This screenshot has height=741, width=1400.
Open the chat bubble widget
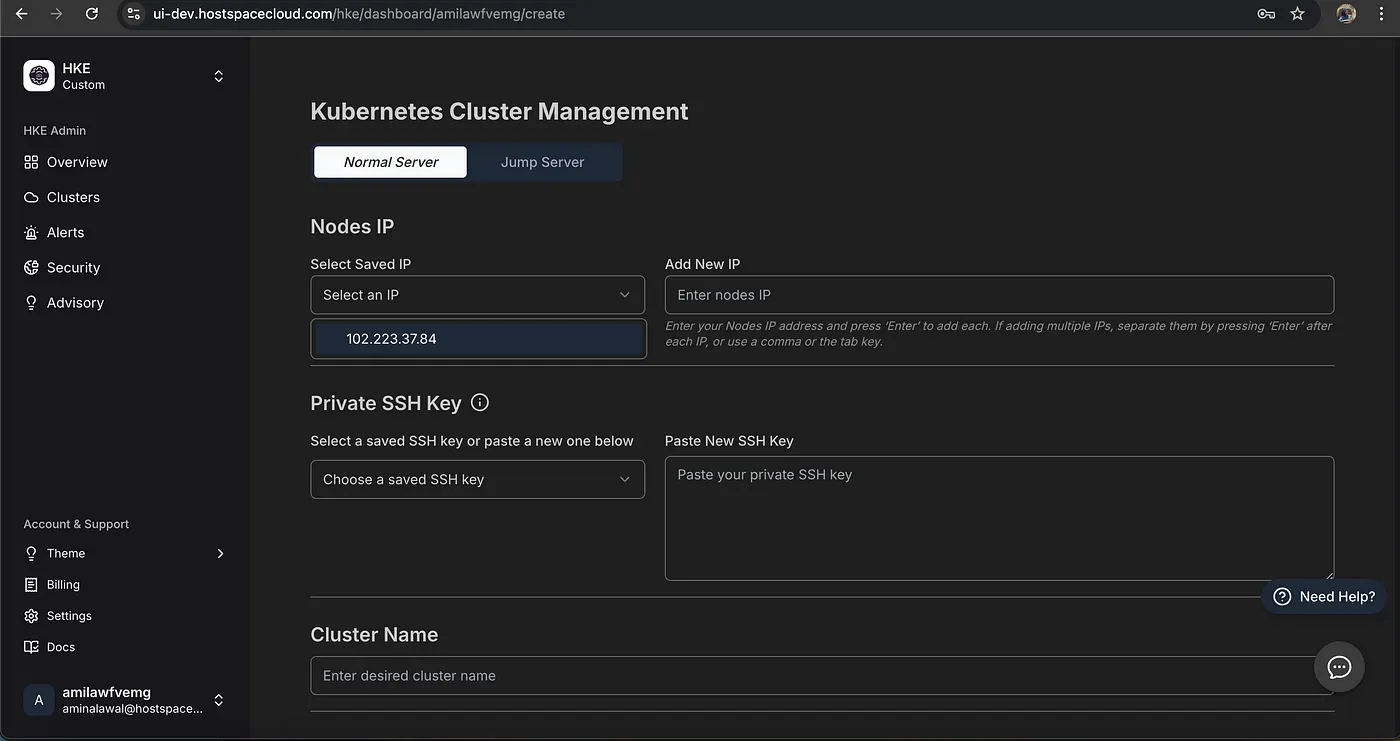pos(1339,667)
